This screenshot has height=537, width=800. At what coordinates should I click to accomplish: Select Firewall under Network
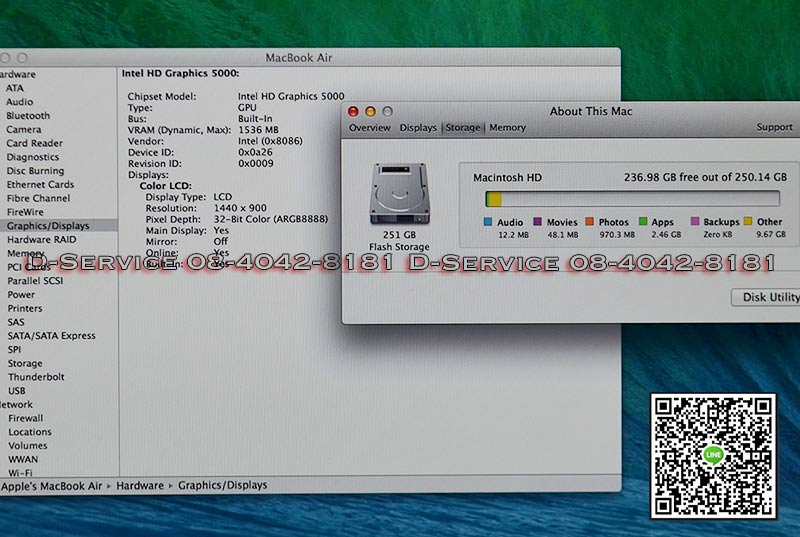tap(26, 418)
